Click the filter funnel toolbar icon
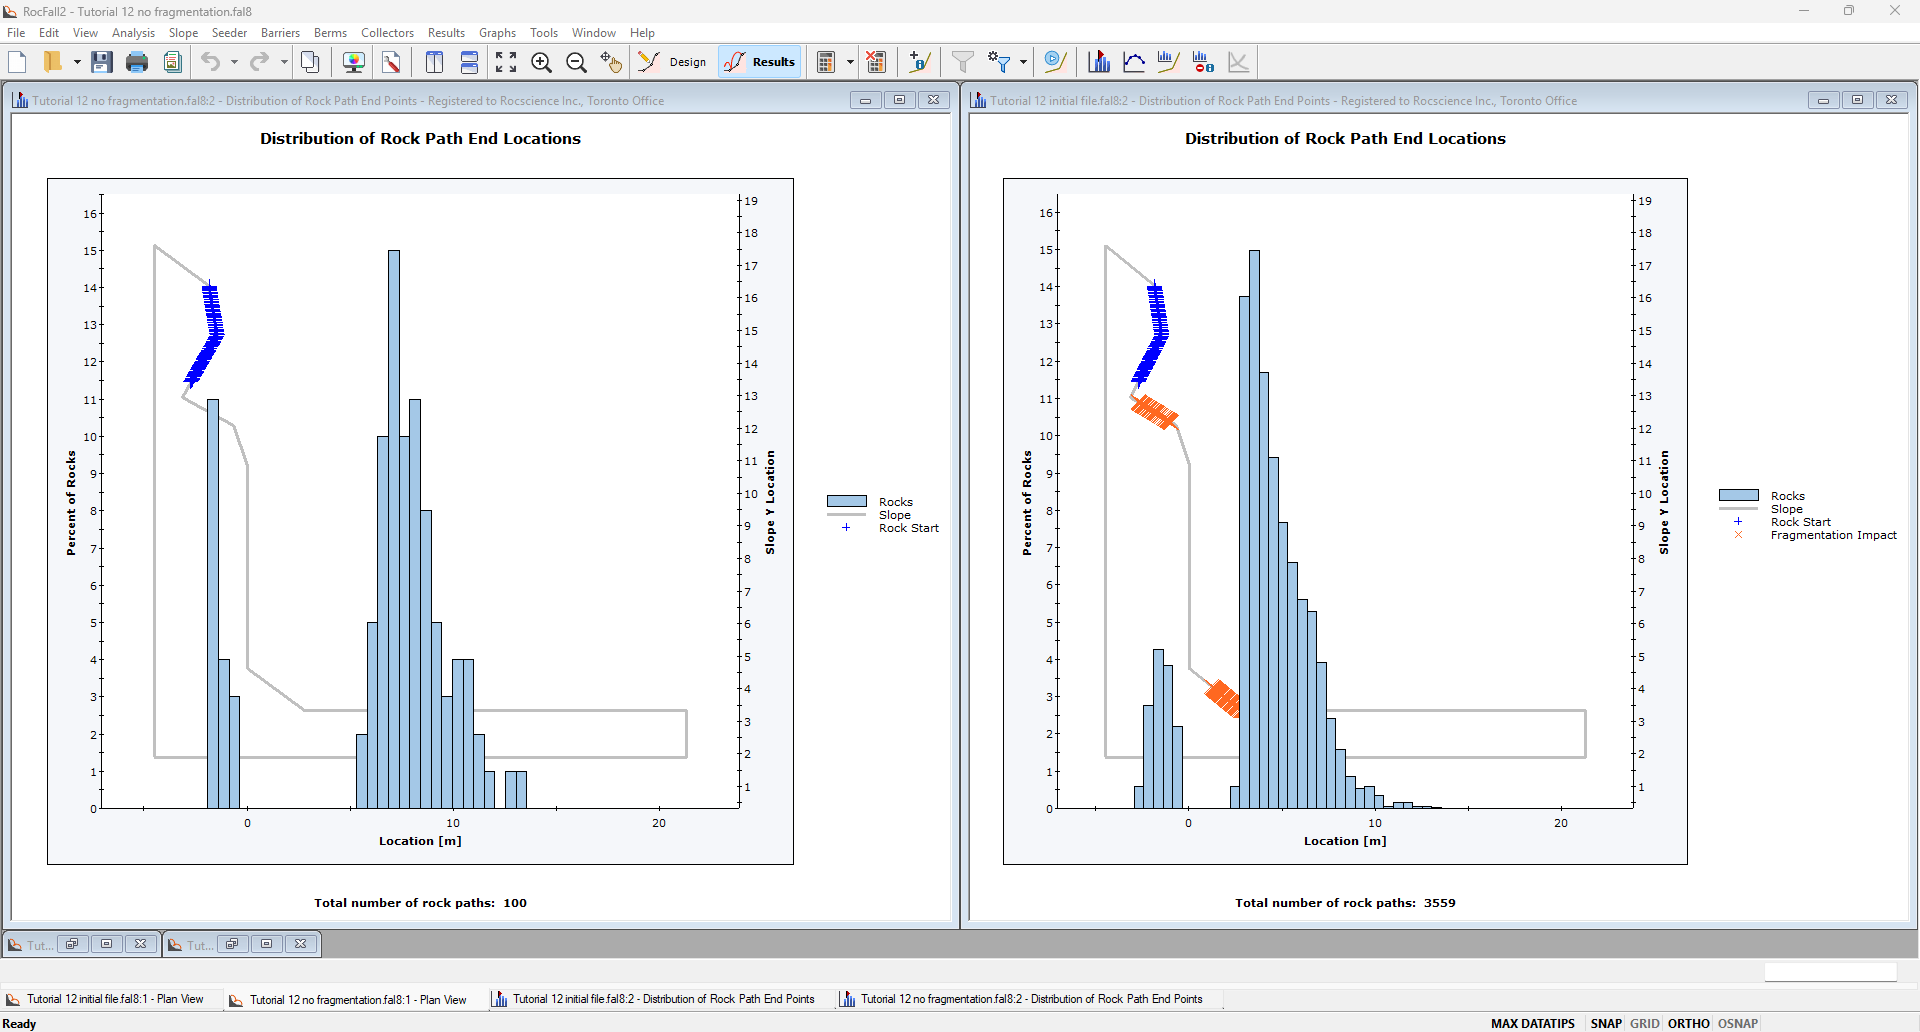The width and height of the screenshot is (1920, 1032). [x=962, y=62]
